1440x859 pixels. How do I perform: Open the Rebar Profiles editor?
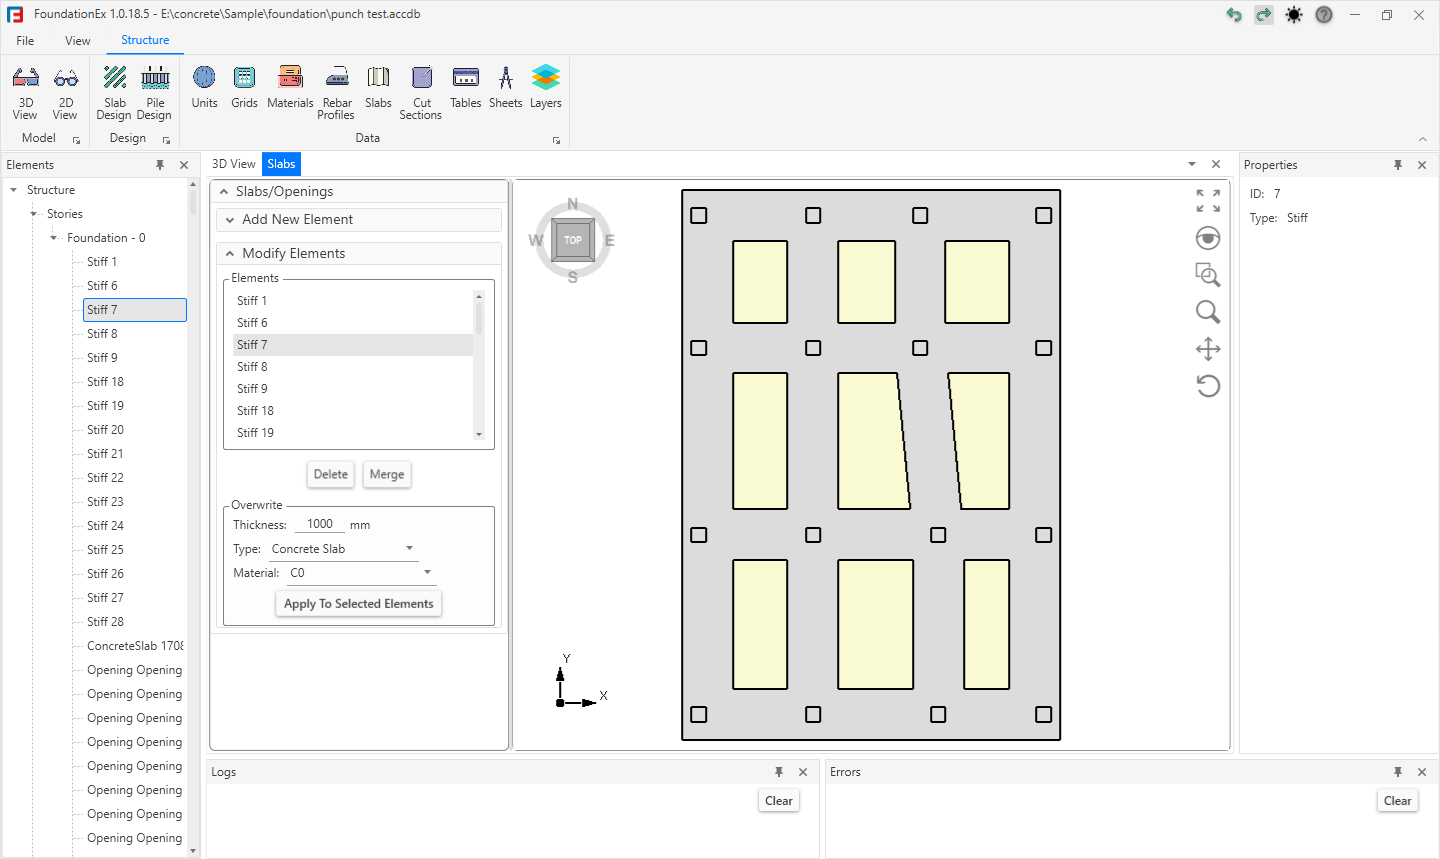point(337,92)
